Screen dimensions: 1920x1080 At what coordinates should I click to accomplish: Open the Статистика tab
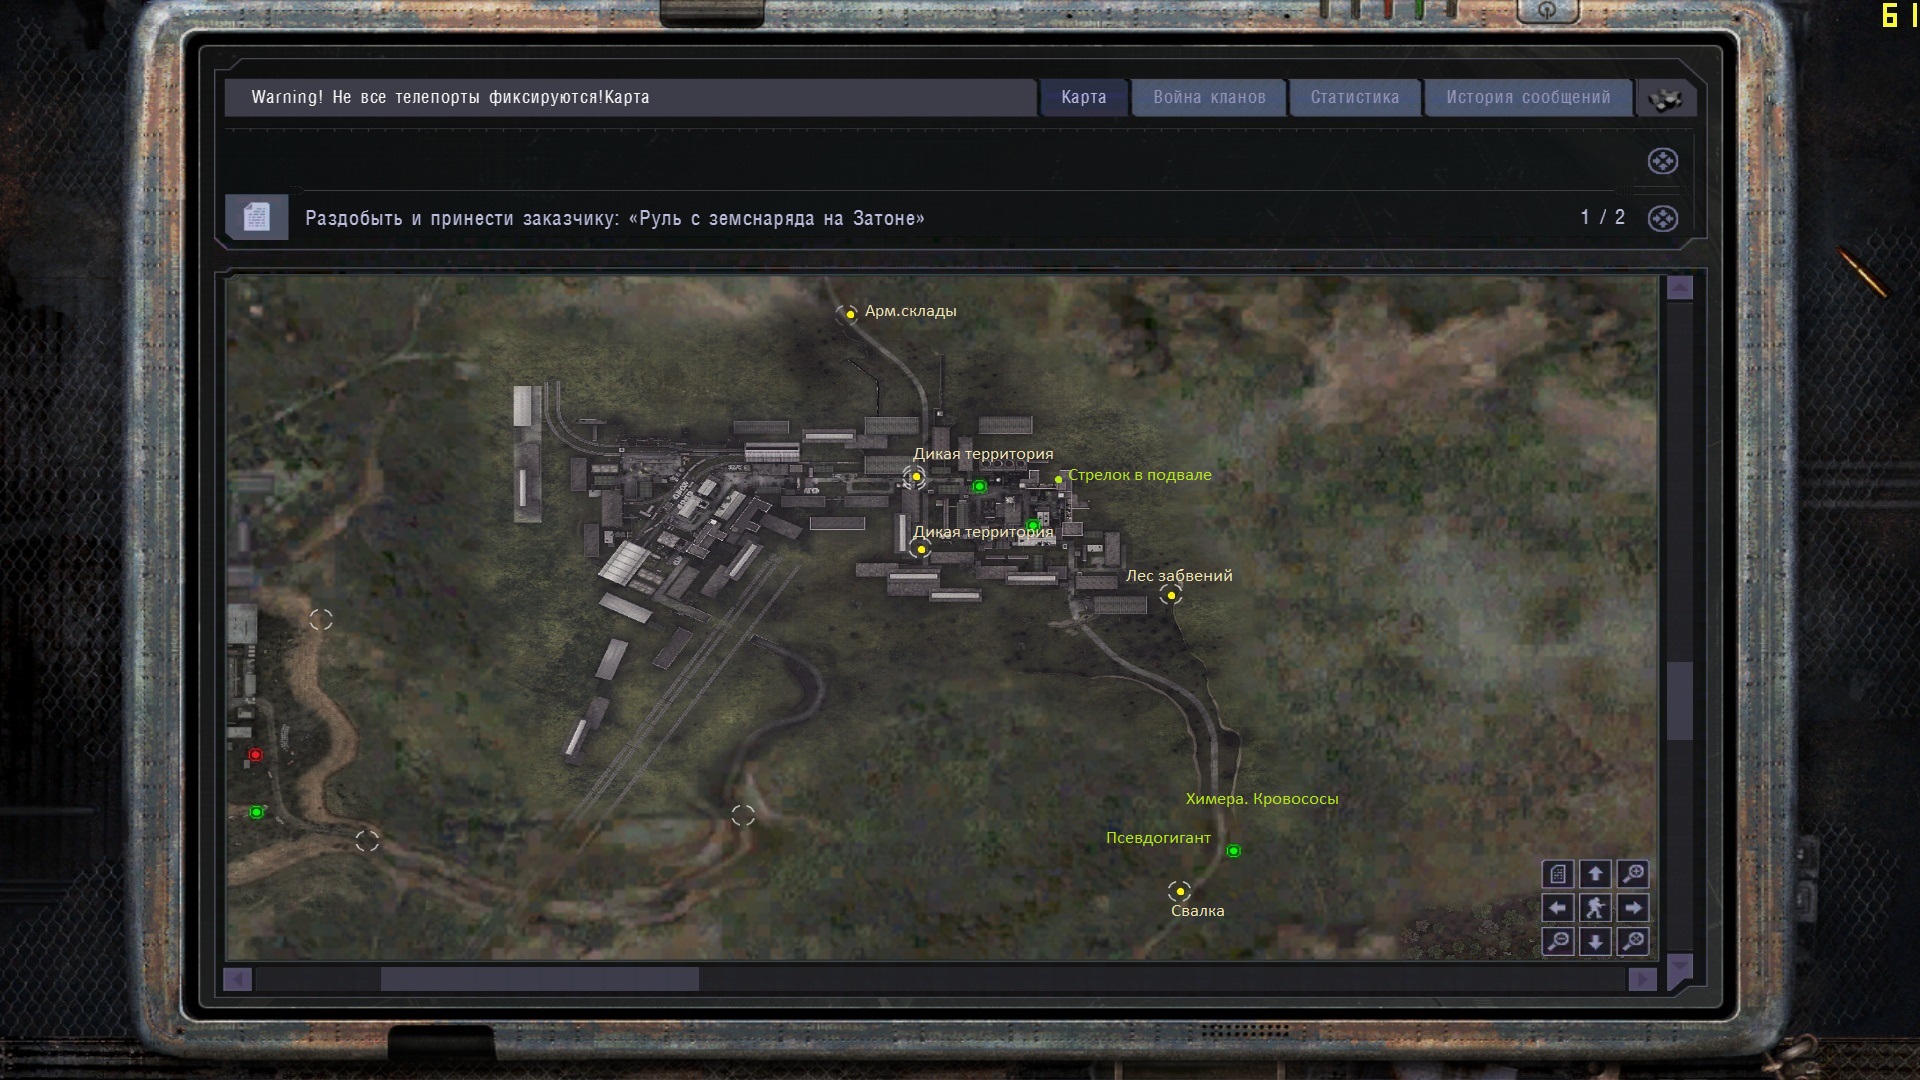pyautogui.click(x=1354, y=97)
